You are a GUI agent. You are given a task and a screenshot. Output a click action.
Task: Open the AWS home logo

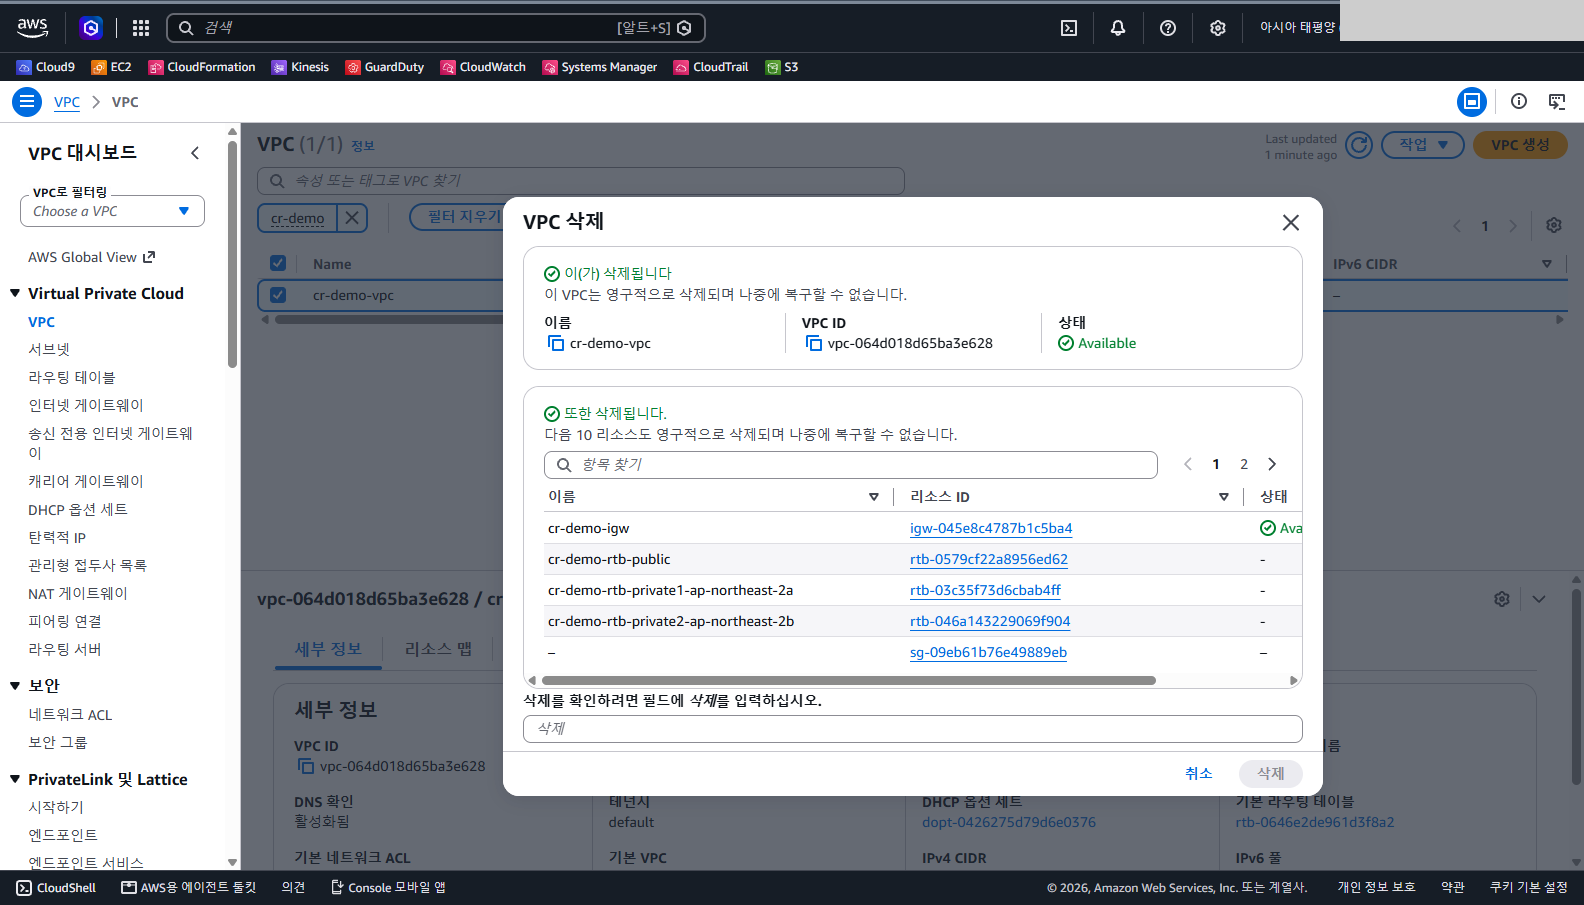(x=33, y=28)
